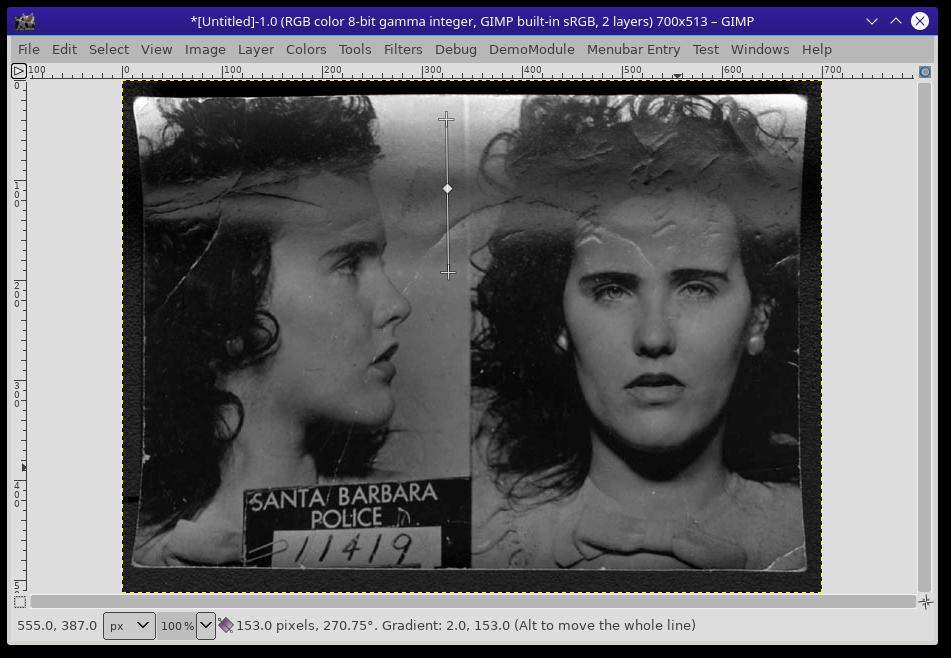Click the navigate image display icon at bottom right
The height and width of the screenshot is (658, 951).
point(926,602)
